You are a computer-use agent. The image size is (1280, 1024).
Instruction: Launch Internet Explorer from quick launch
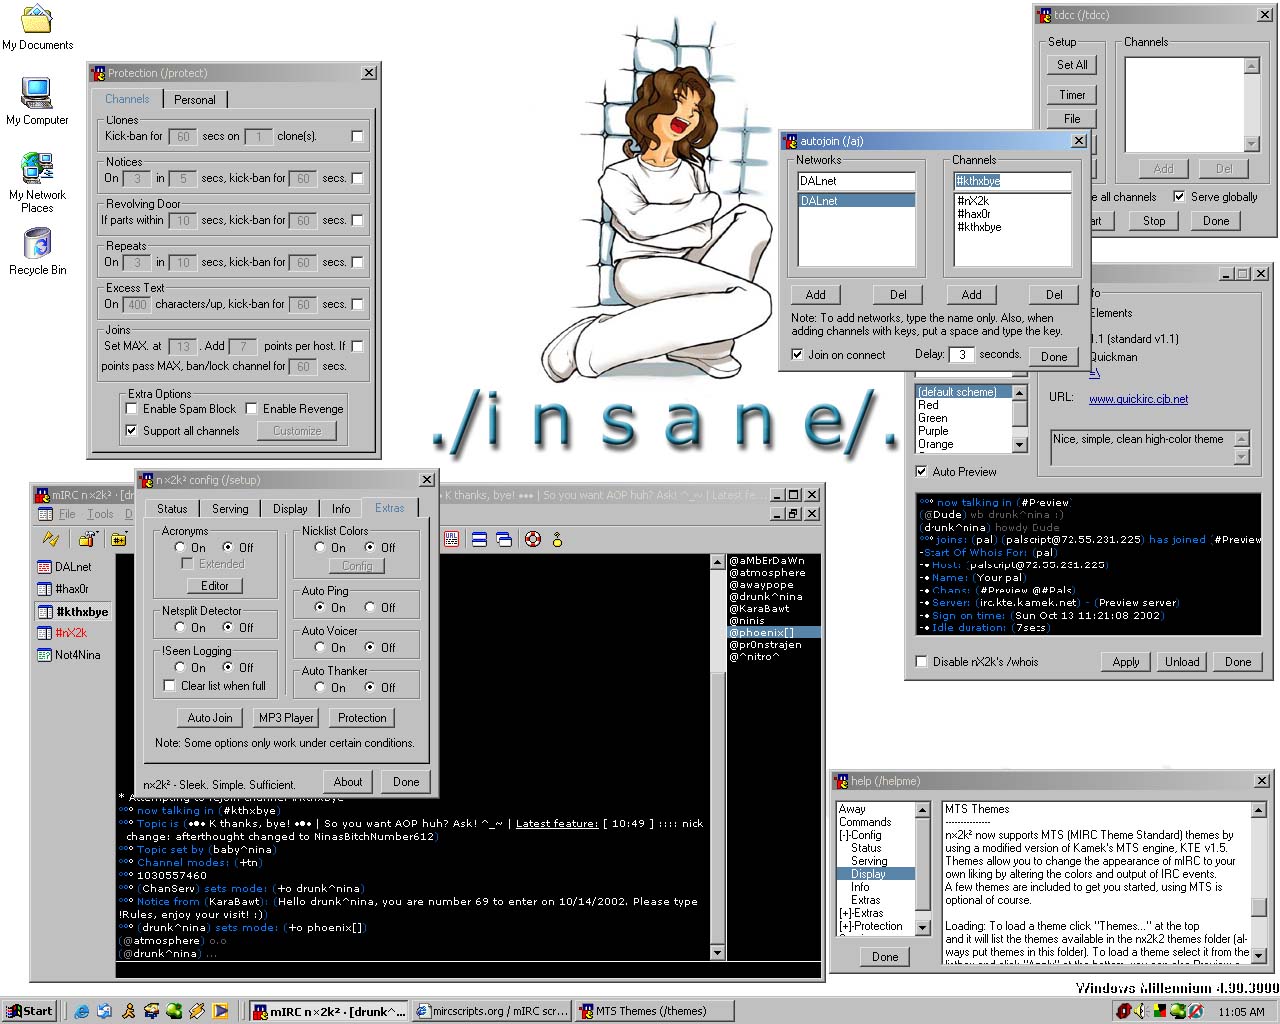82,1011
